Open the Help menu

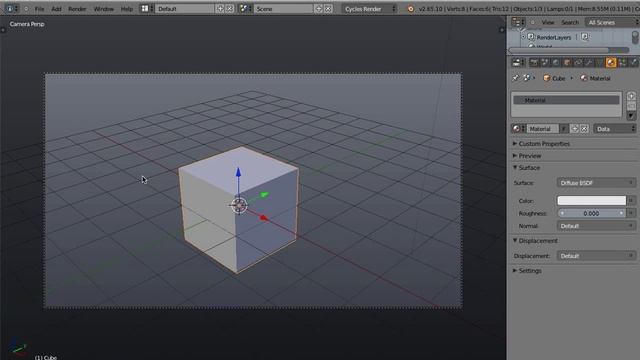tap(127, 9)
